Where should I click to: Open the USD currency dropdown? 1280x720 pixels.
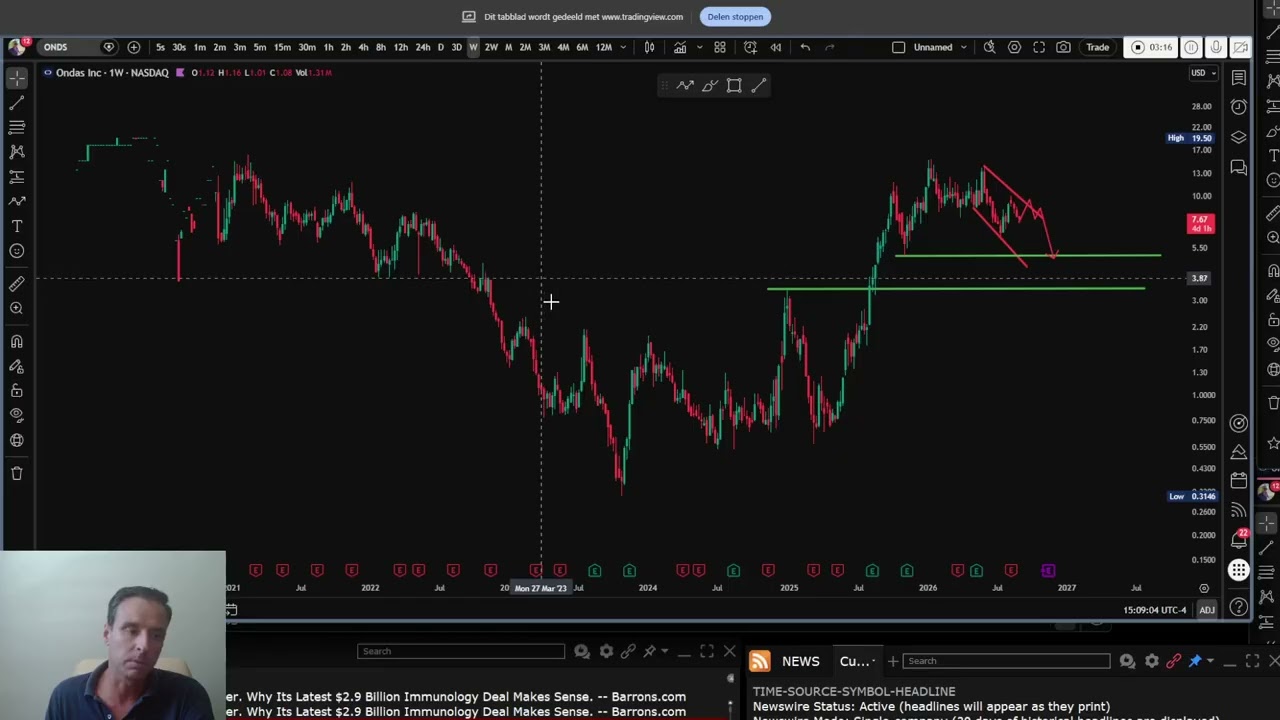click(1202, 73)
